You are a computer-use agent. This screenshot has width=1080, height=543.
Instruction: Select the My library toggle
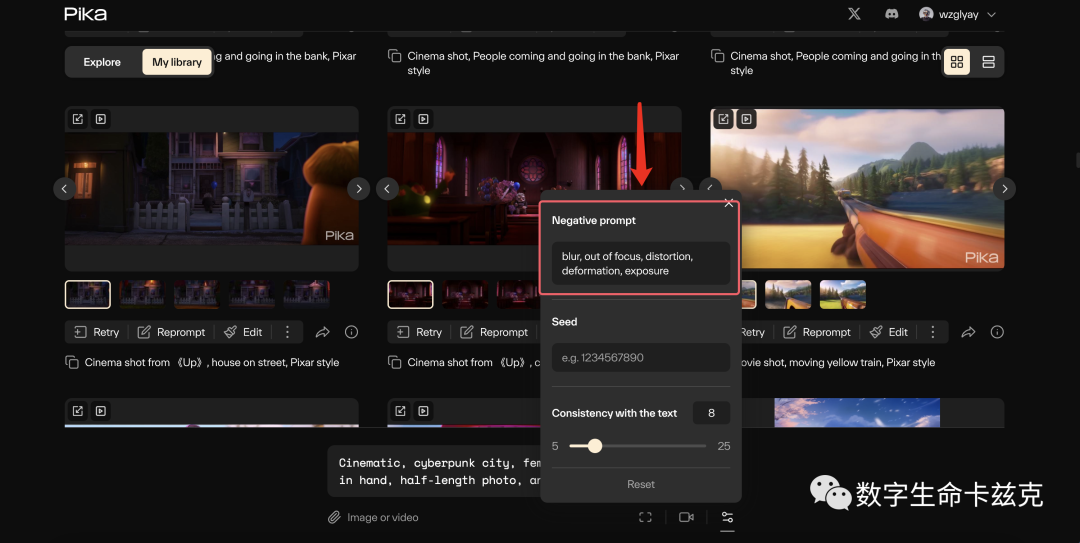click(x=177, y=62)
